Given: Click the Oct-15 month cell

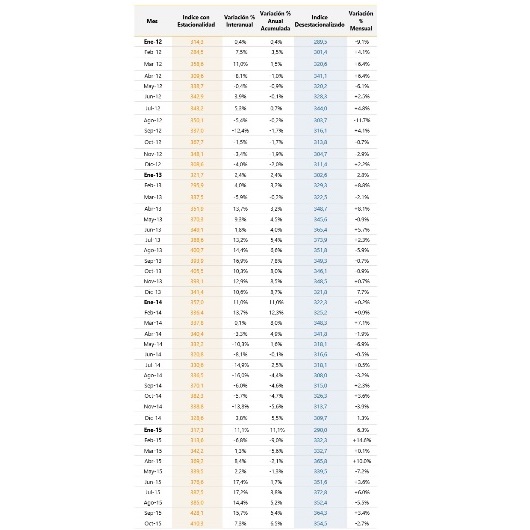Looking at the screenshot, I should pos(153,524).
